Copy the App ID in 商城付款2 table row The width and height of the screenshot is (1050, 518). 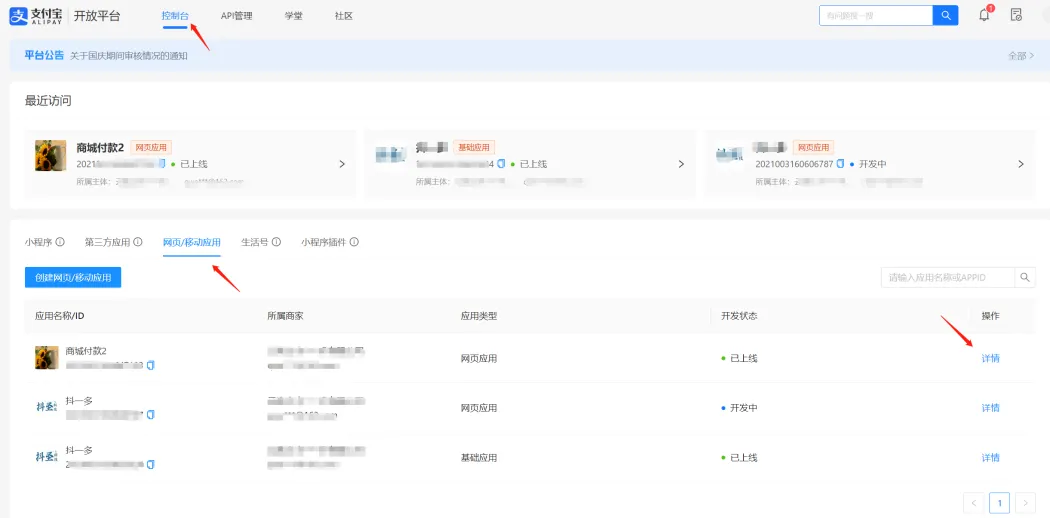(151, 366)
